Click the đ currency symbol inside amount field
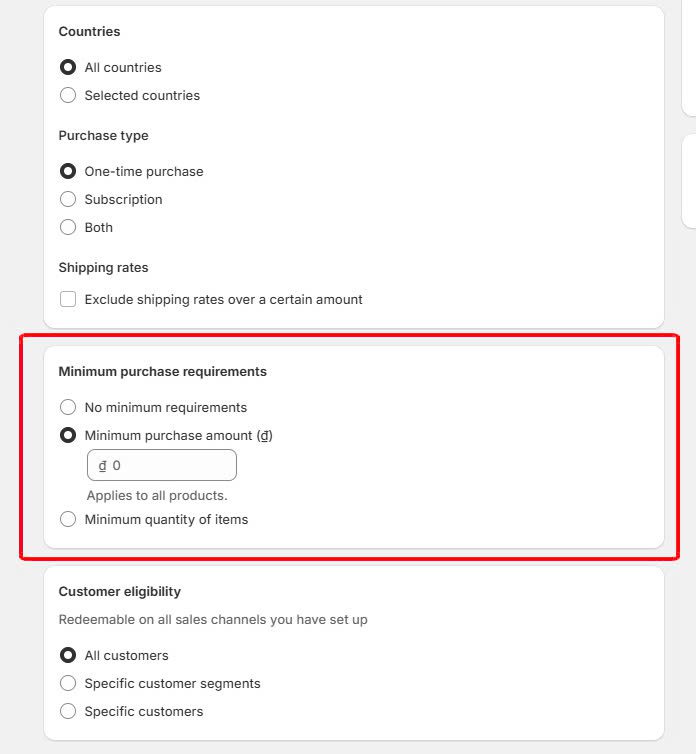Screen dimensions: 696x754 (x=102, y=466)
